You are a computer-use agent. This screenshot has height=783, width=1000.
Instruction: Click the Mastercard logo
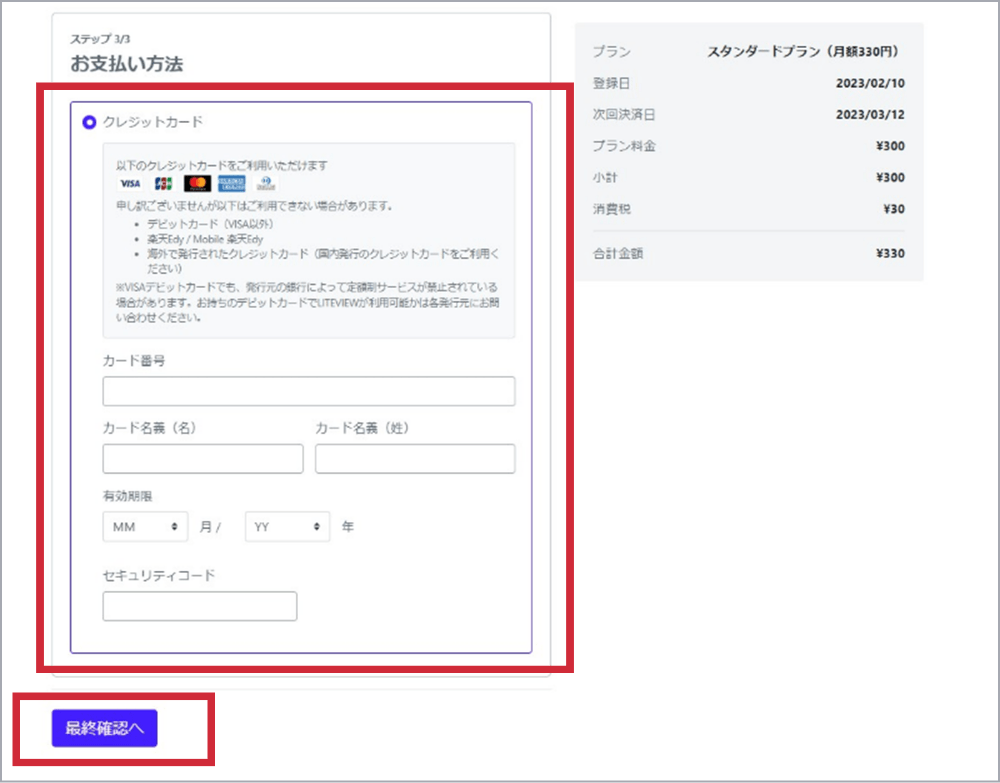(197, 184)
